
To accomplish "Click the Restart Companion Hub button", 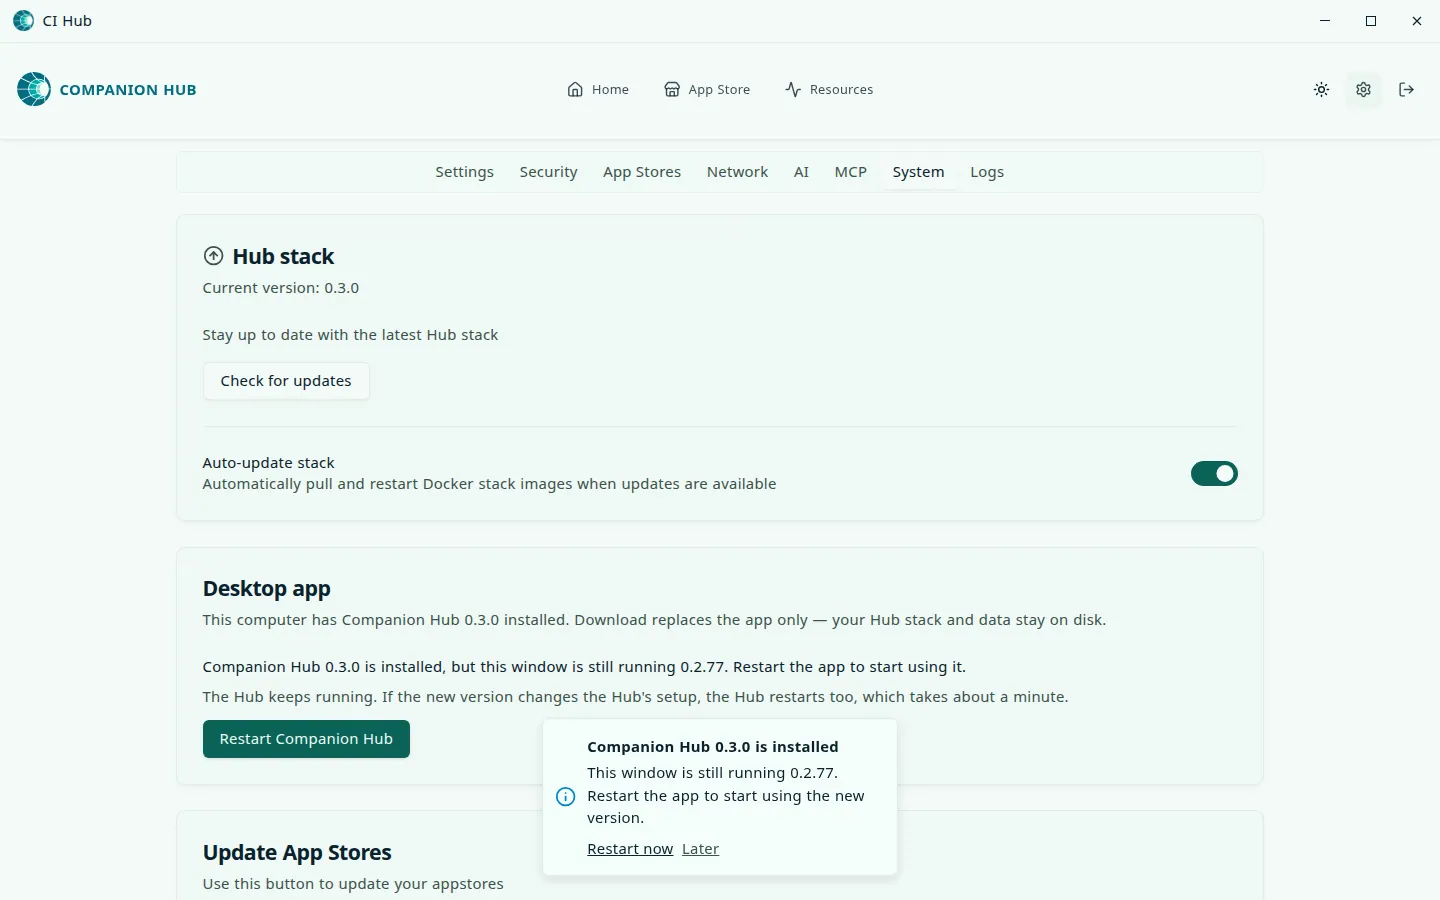I will pyautogui.click(x=306, y=739).
